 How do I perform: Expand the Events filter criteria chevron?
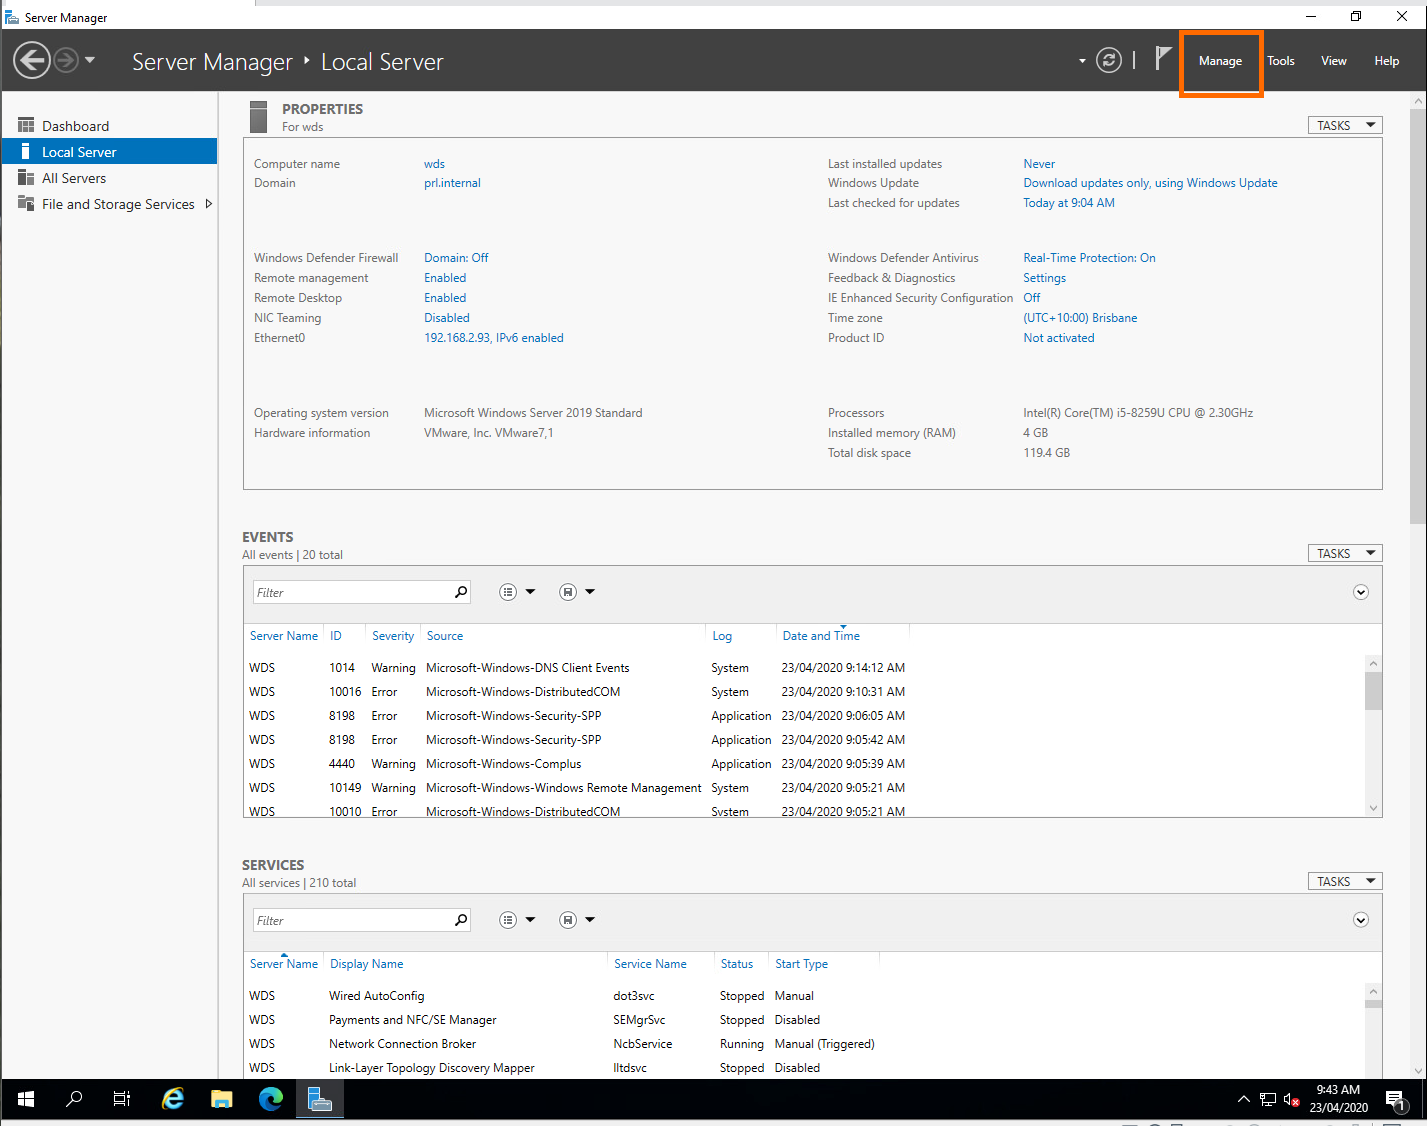[1360, 592]
